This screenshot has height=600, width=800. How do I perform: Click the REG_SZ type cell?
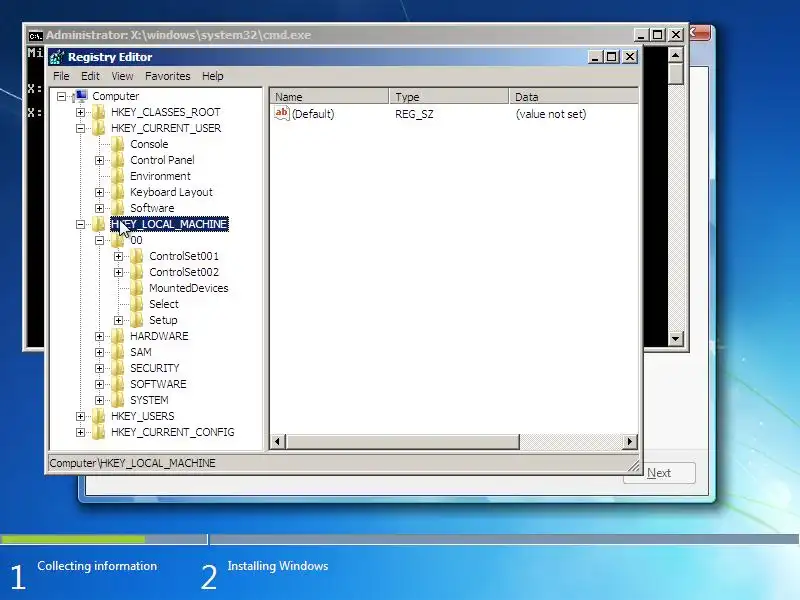(414, 114)
